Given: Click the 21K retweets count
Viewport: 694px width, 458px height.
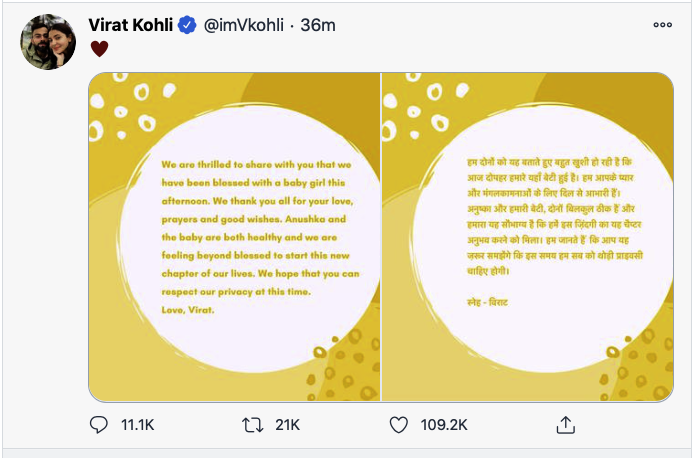Looking at the screenshot, I should point(288,425).
